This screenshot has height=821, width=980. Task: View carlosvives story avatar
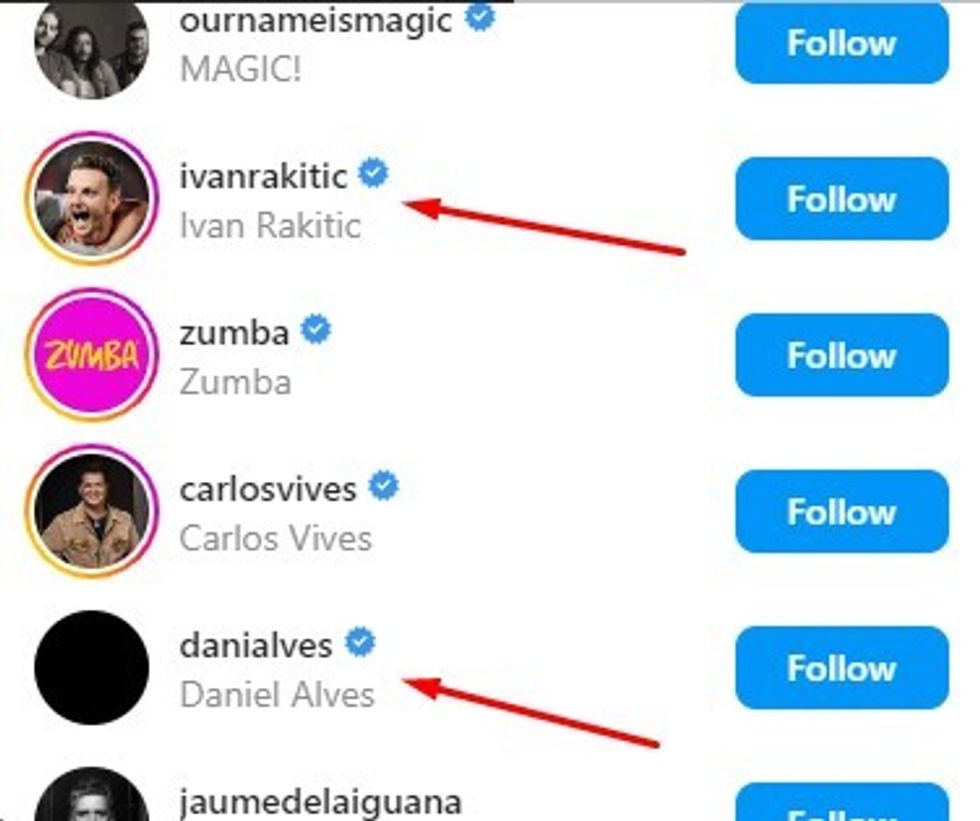(x=91, y=511)
